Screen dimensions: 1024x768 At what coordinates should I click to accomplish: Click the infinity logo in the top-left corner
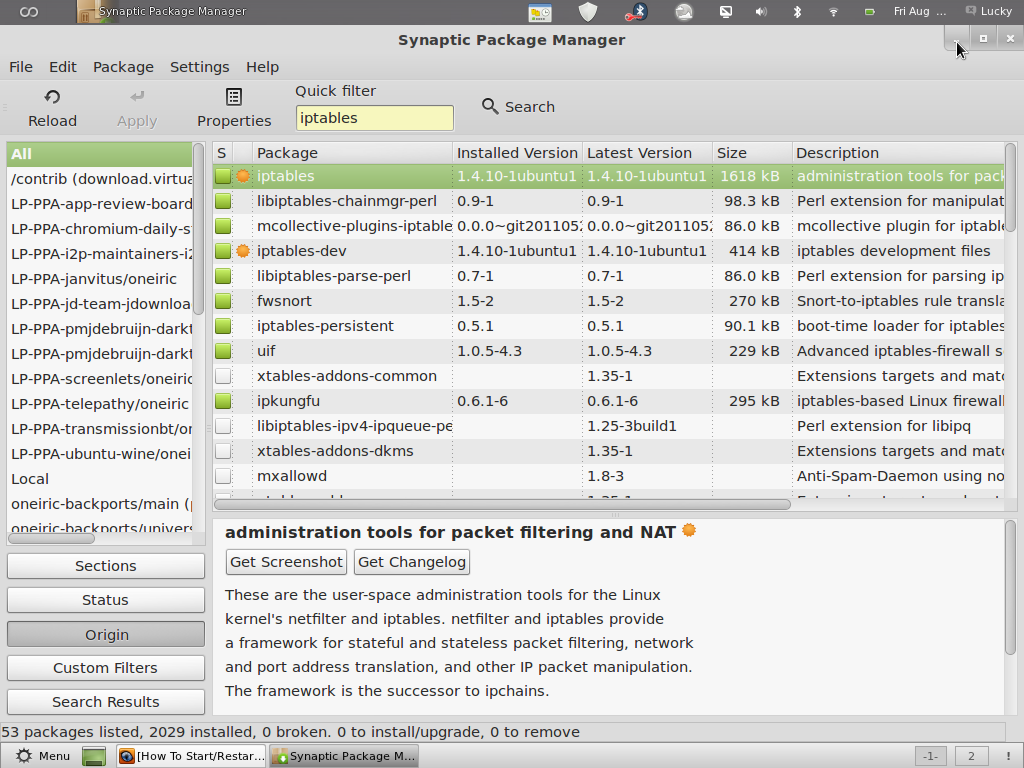29,12
